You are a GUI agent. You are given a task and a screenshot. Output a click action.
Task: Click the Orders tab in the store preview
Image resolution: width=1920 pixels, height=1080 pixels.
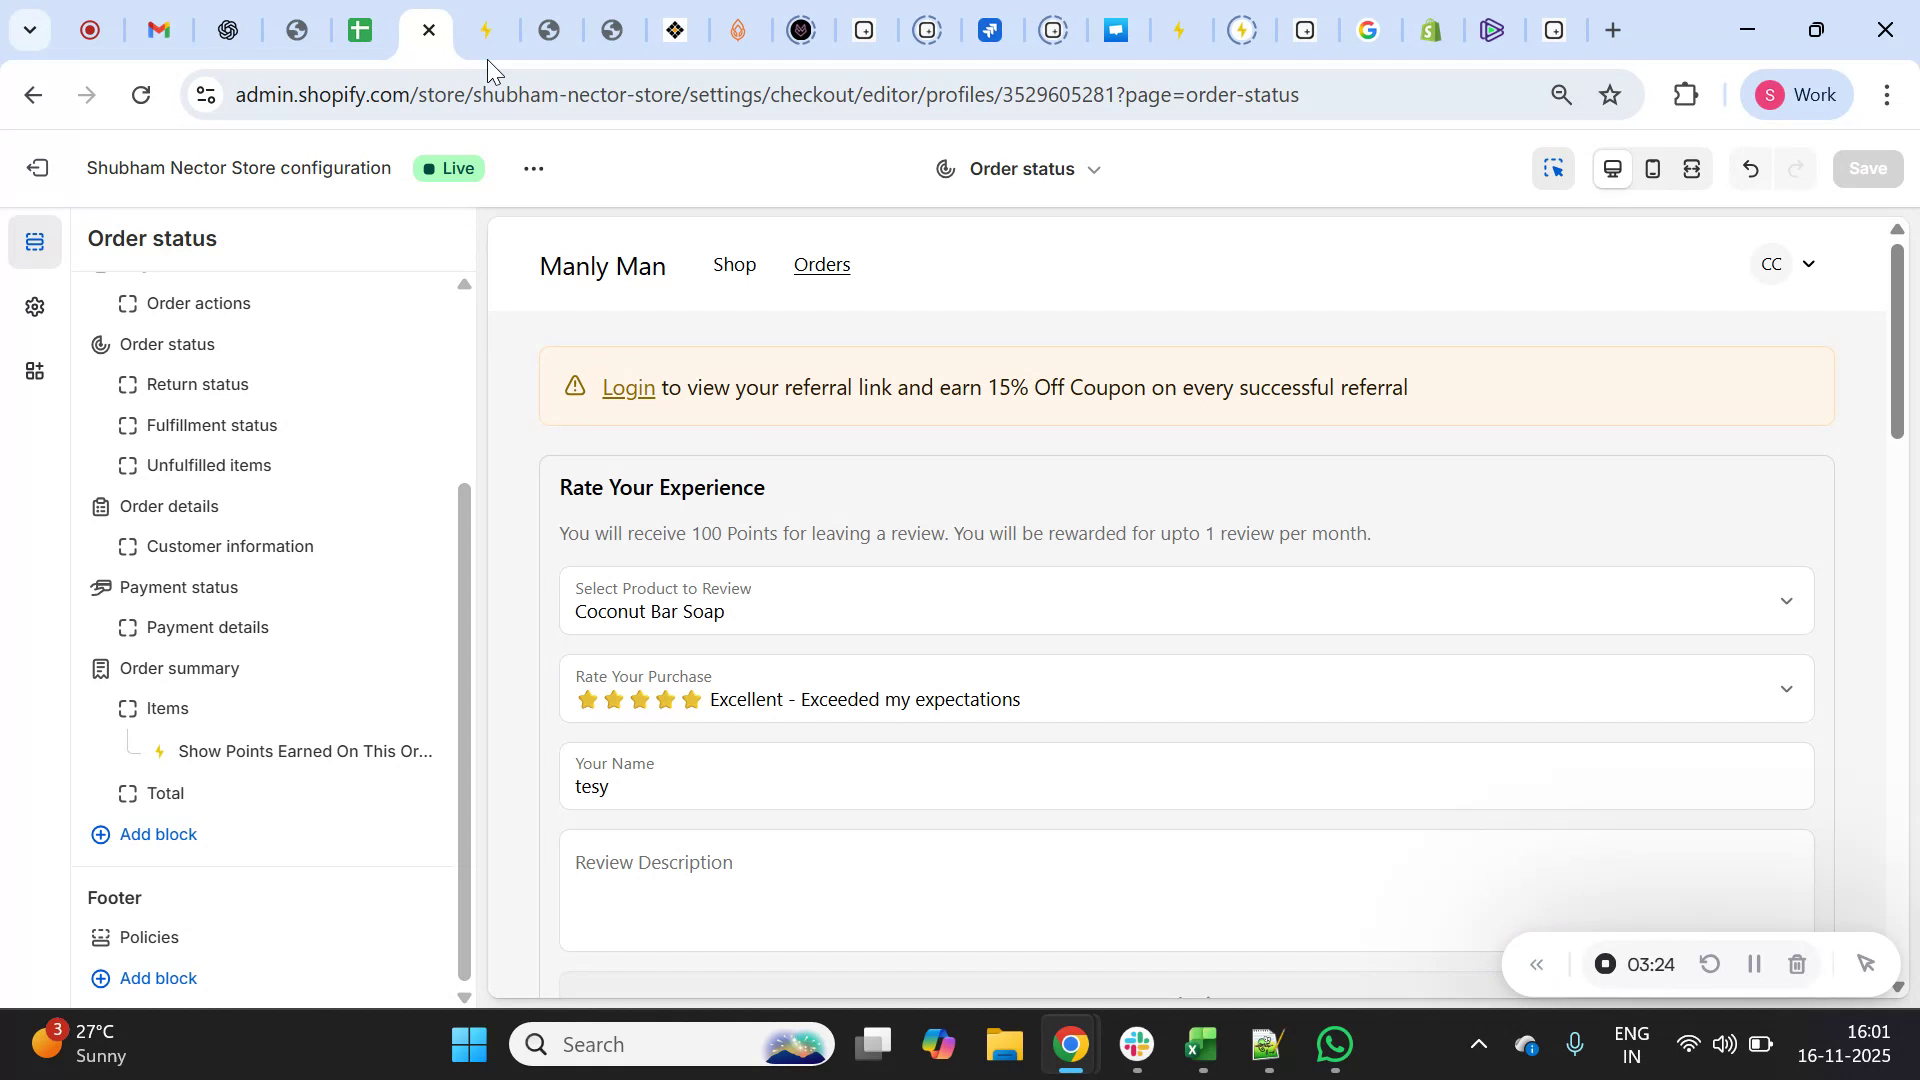[x=822, y=264]
